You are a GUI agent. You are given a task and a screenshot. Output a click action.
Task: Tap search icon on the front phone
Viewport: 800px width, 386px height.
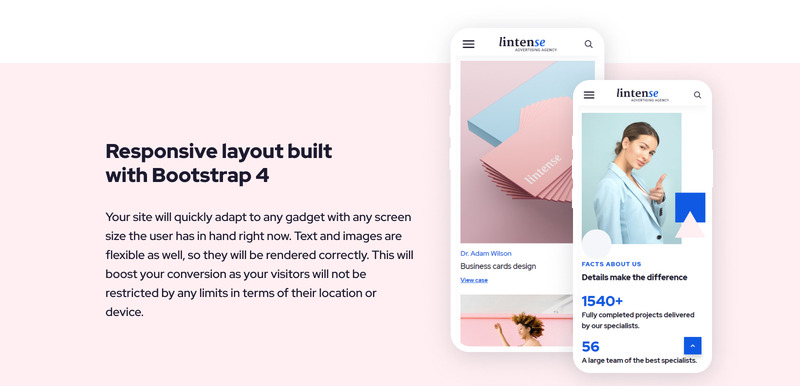coord(697,95)
